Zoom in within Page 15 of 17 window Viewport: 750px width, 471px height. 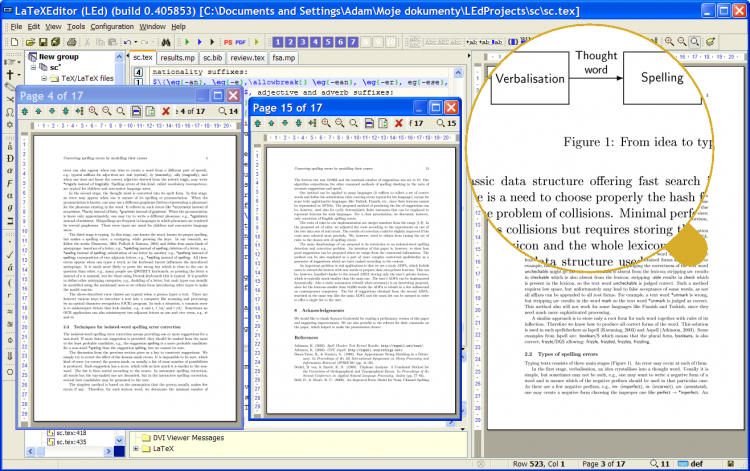click(x=326, y=123)
